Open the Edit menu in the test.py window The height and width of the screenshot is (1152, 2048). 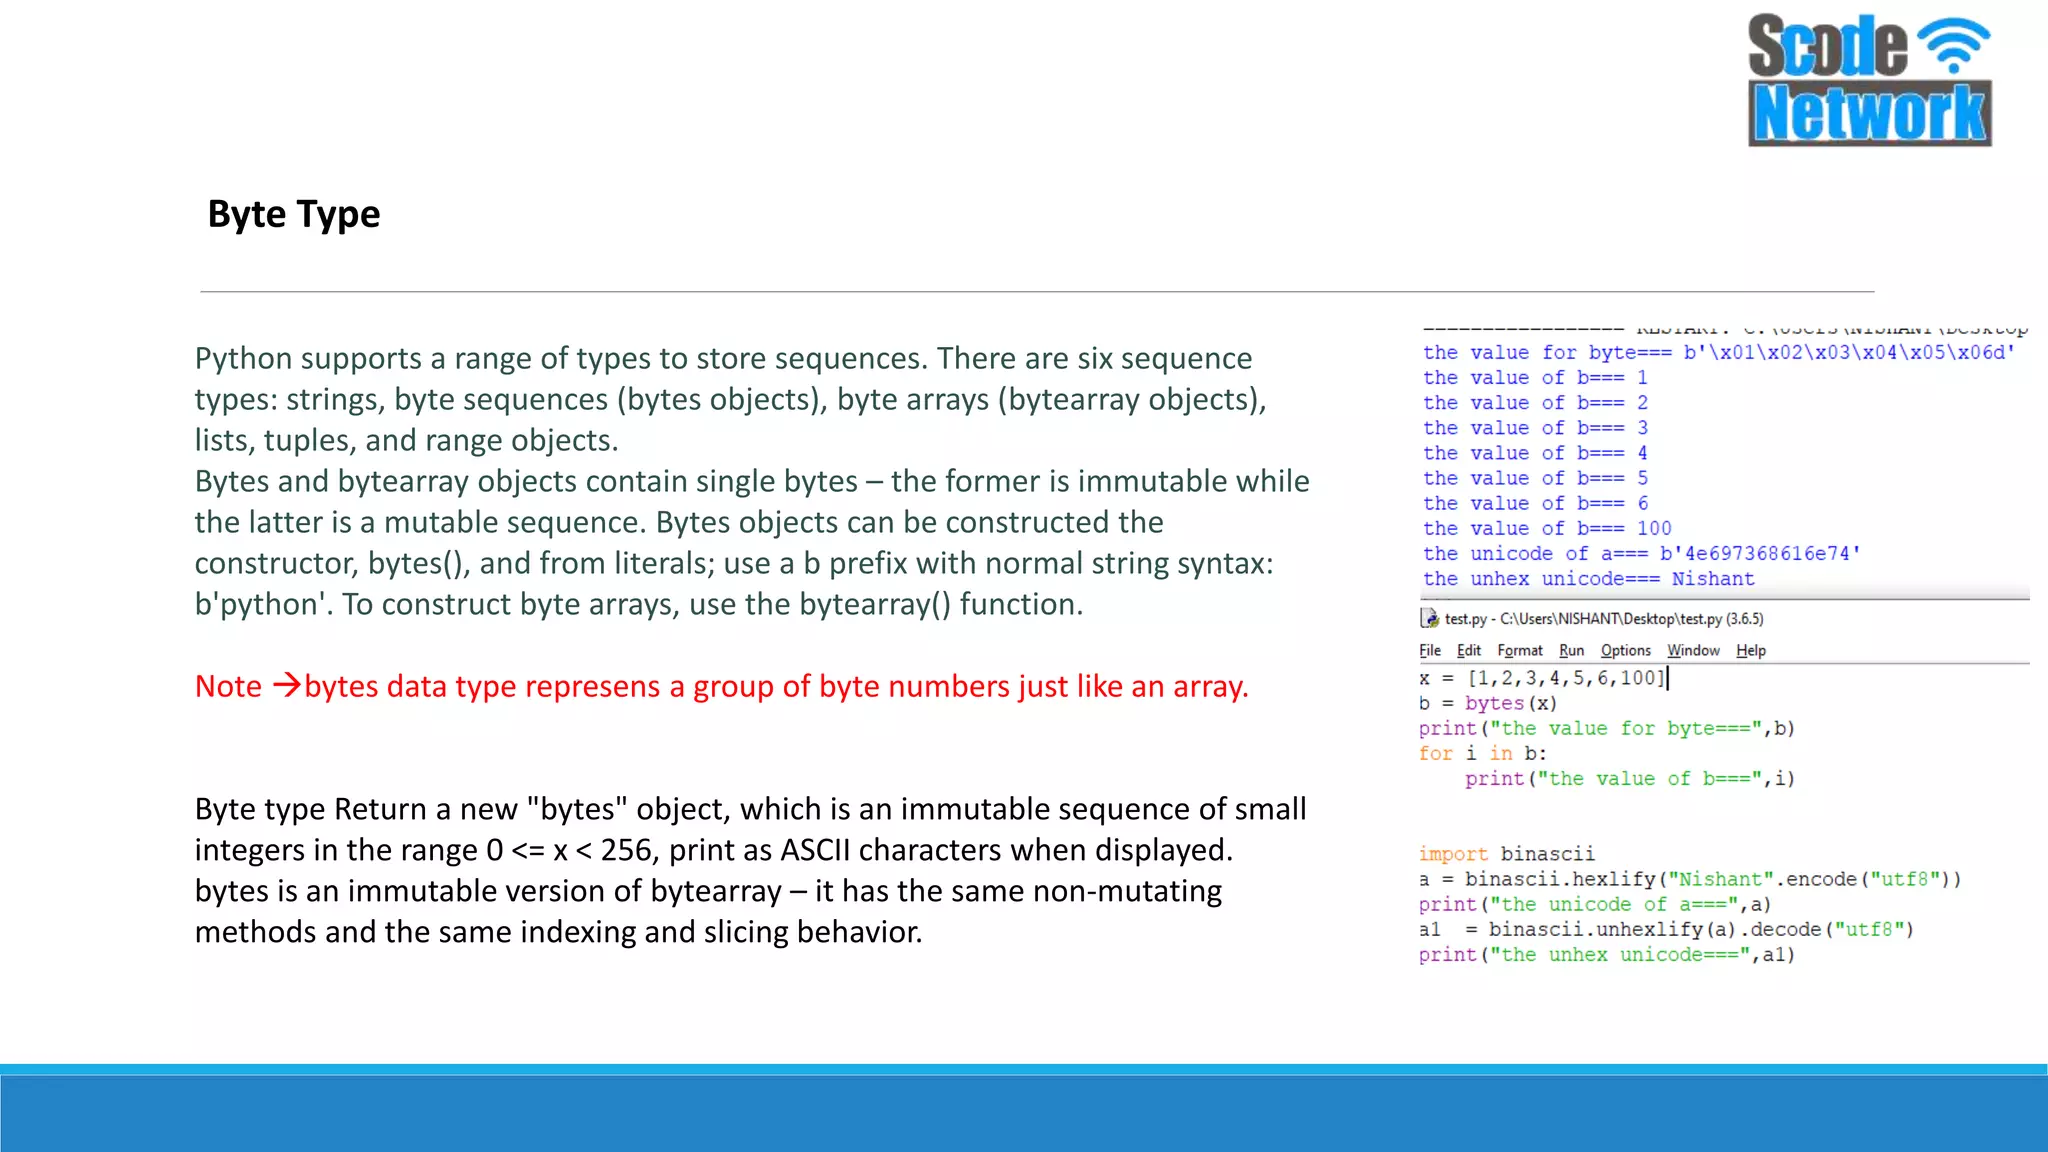click(1469, 651)
